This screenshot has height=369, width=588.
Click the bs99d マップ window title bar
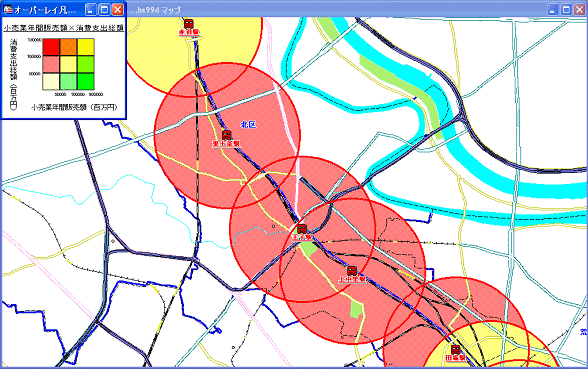point(338,10)
